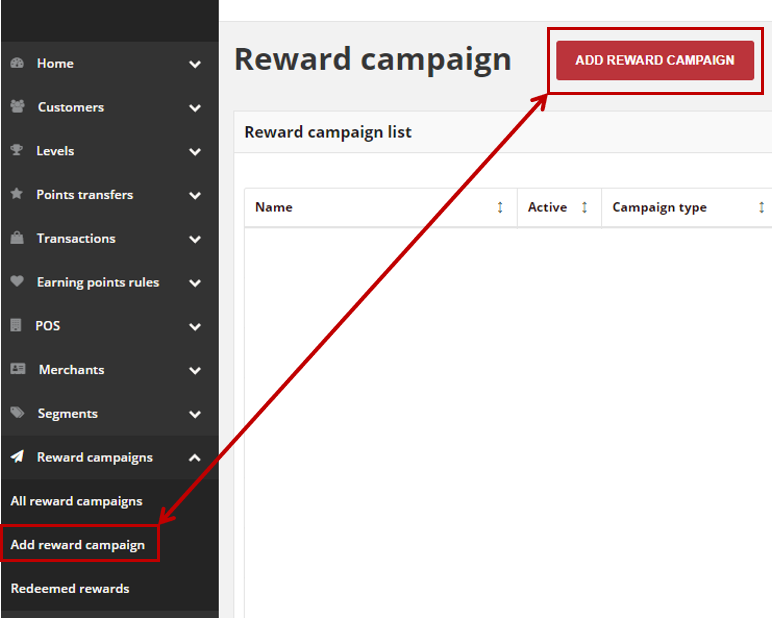Click the Customers group icon
Screen dimensions: 773x618
[18, 106]
